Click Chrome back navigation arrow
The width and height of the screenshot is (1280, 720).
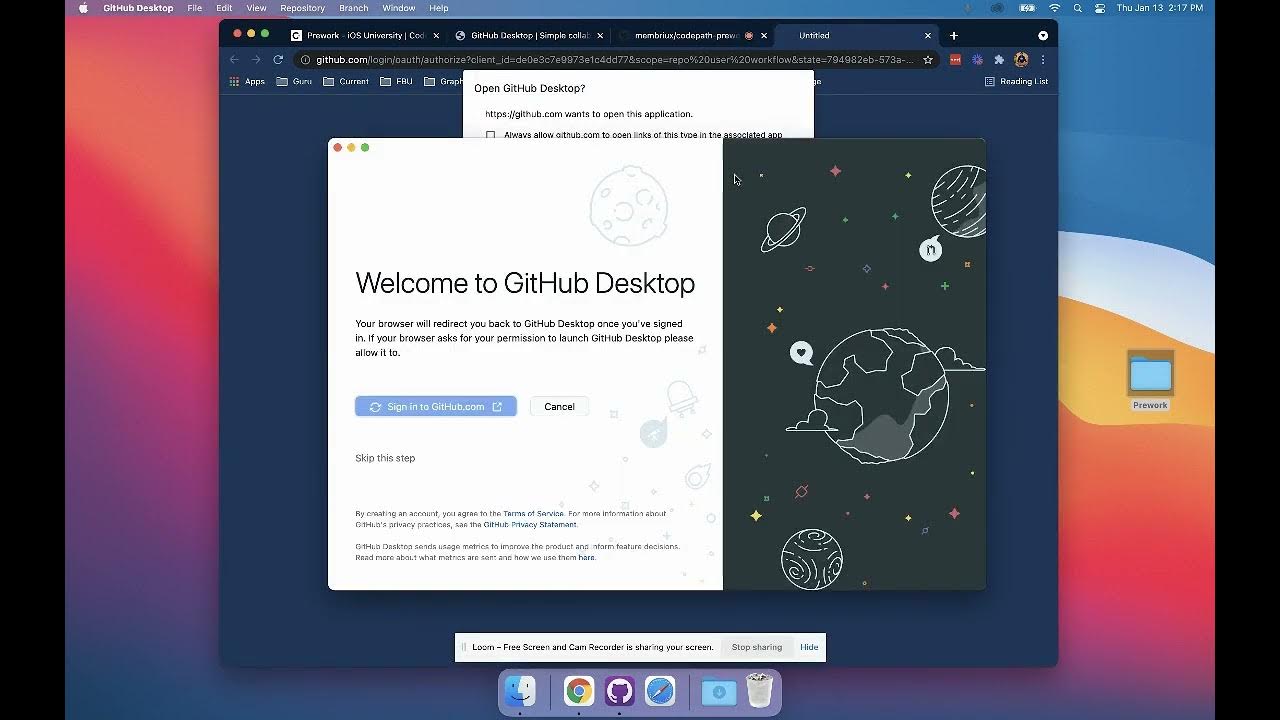(x=235, y=59)
